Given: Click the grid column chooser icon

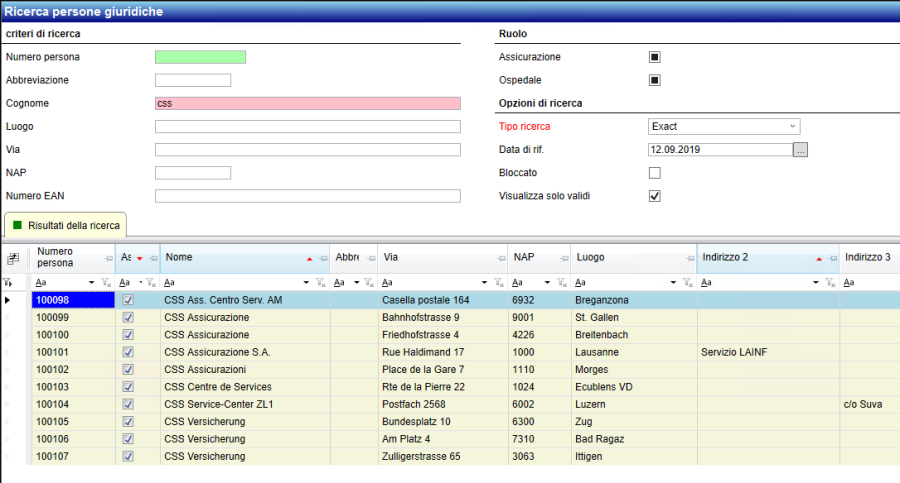Looking at the screenshot, I should pos(13,258).
